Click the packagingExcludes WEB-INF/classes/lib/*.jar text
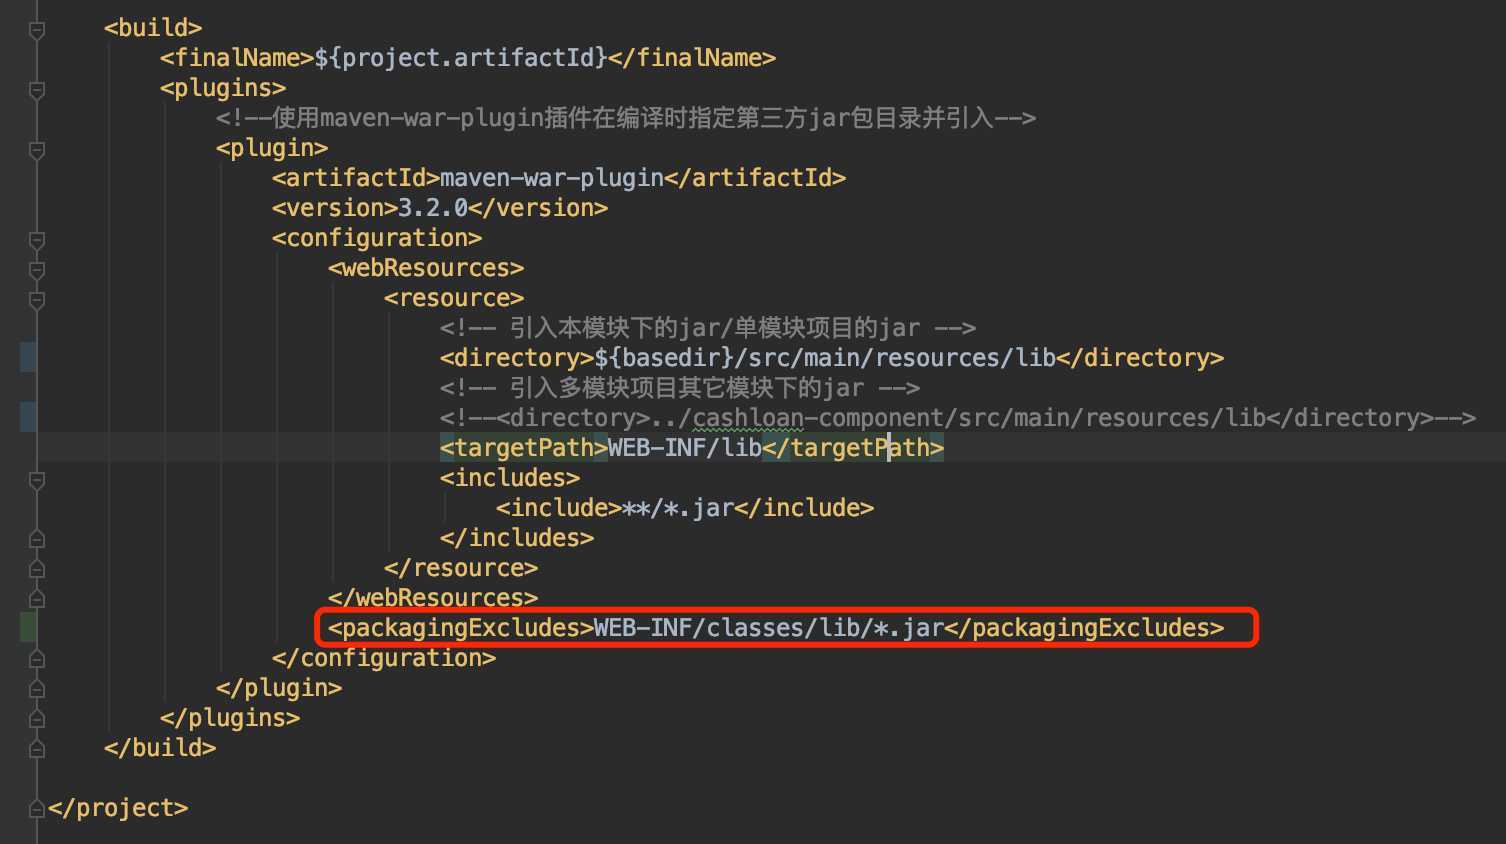Viewport: 1506px width, 844px height. tap(776, 628)
